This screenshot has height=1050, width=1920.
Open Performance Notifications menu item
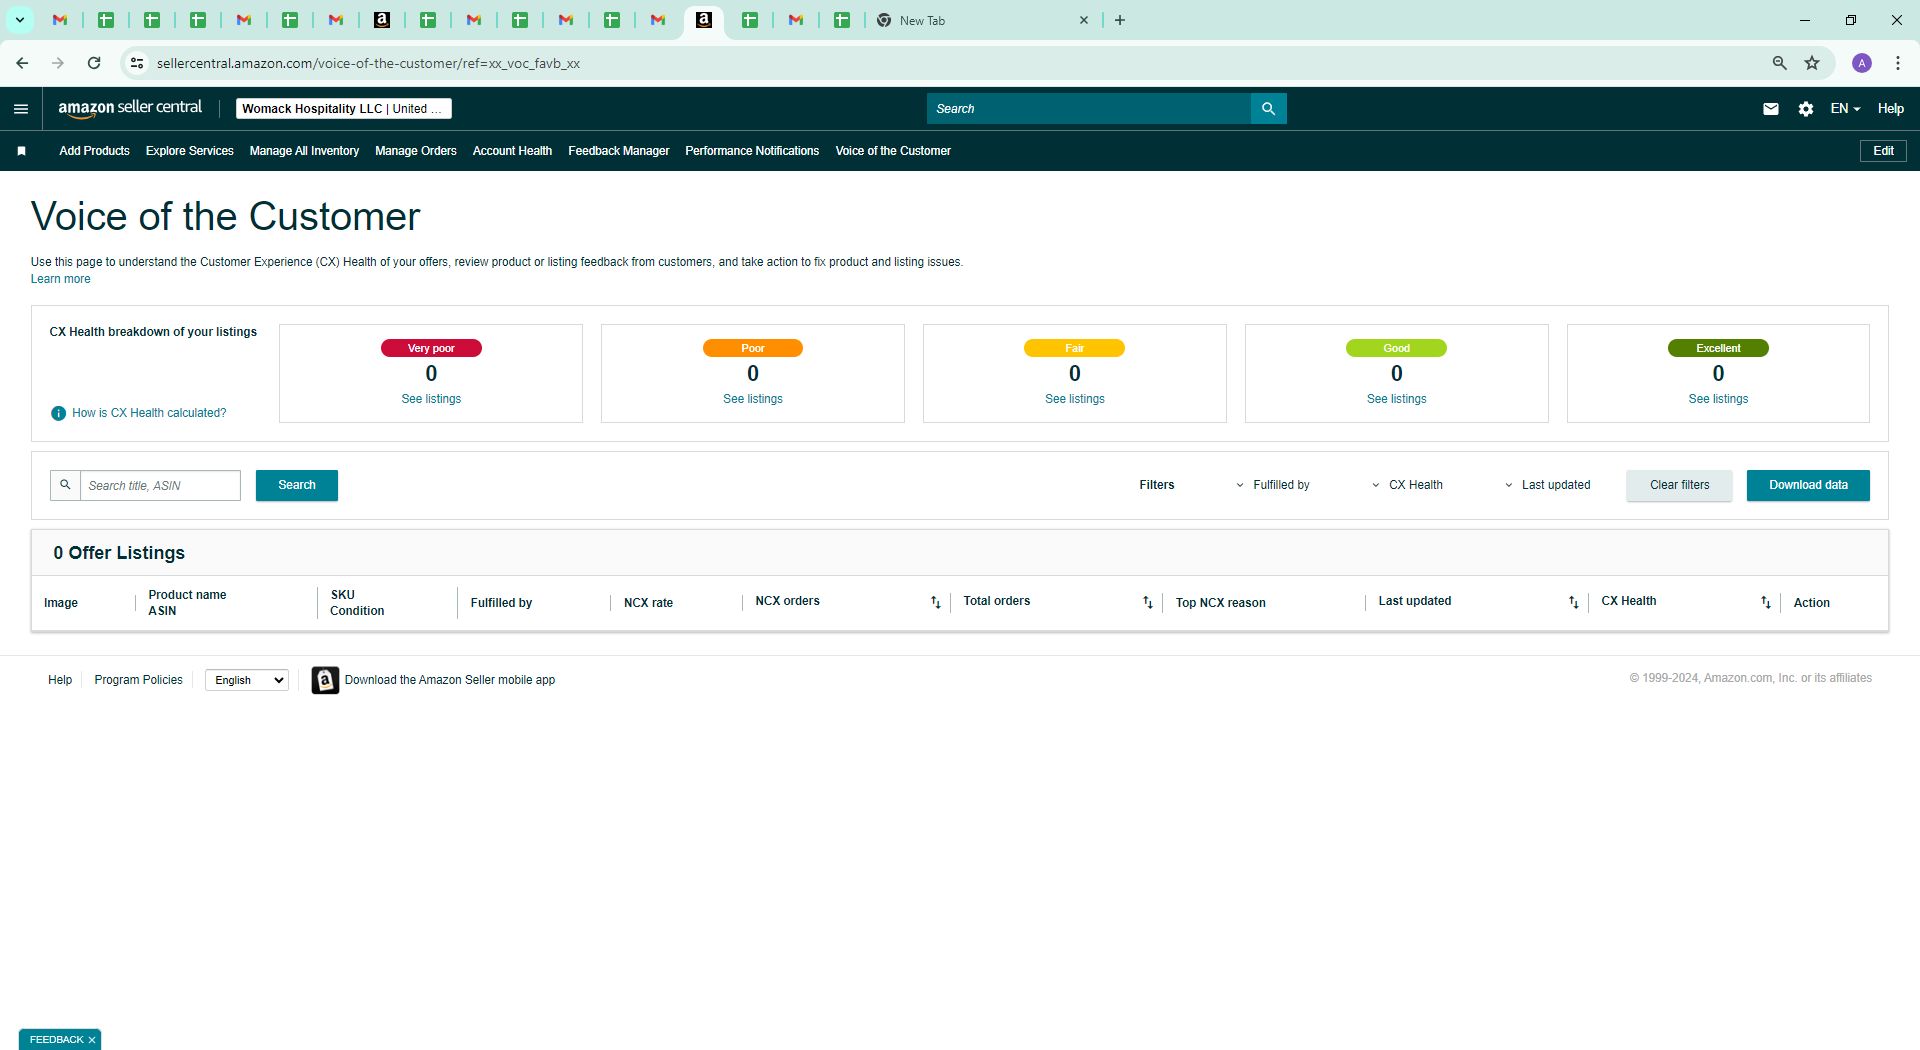752,151
